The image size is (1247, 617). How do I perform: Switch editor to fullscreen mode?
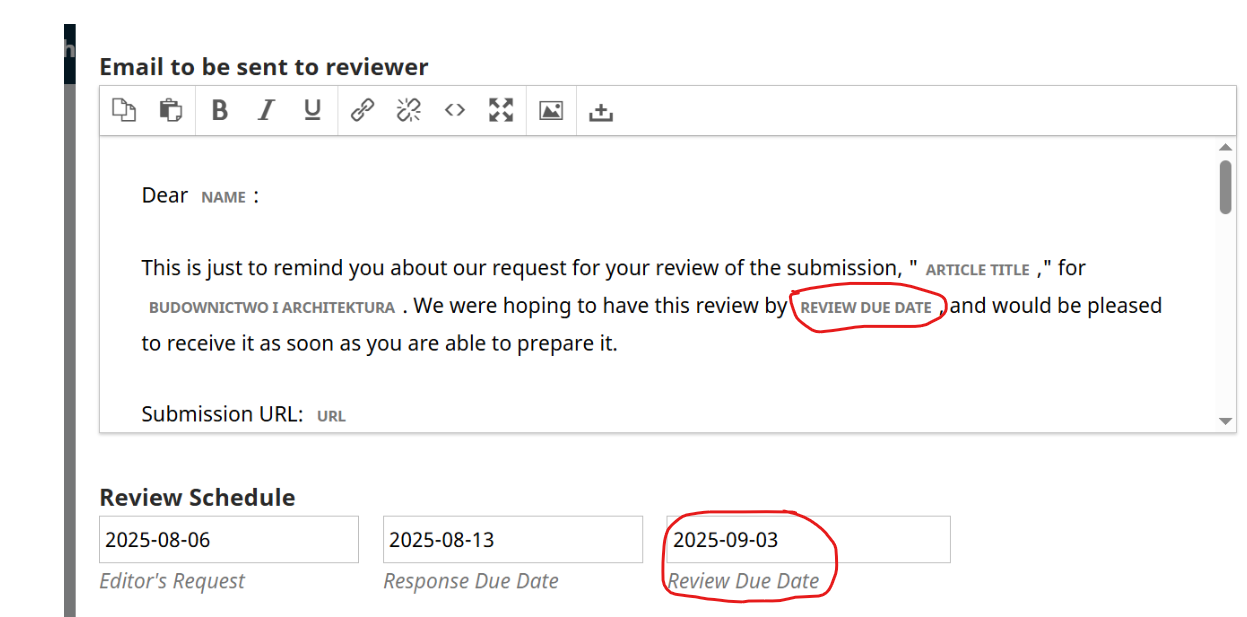pos(501,110)
